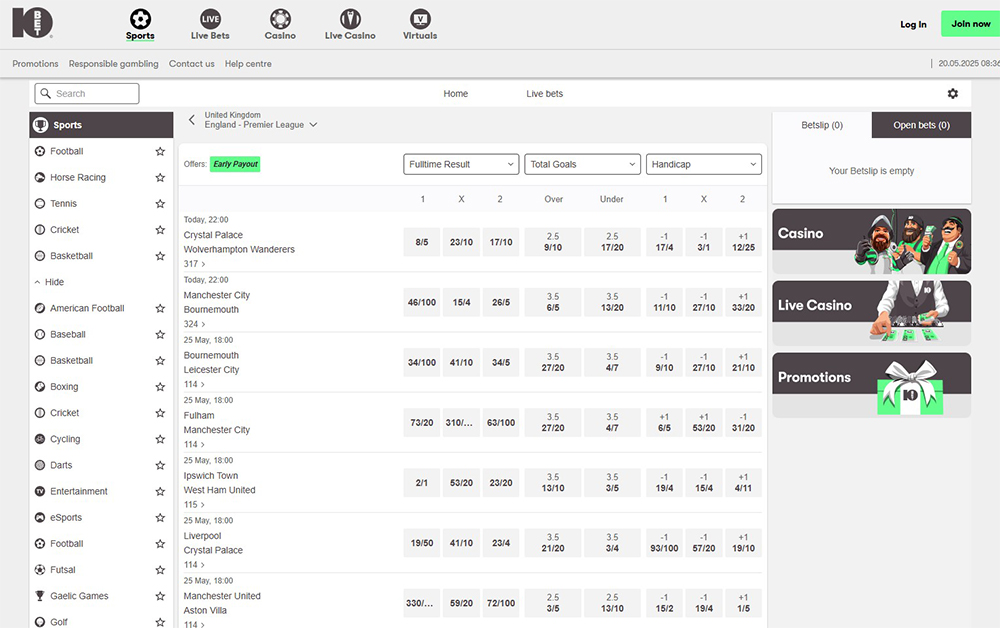This screenshot has height=628, width=1000.
Task: Go to the Live bets tab
Action: pyautogui.click(x=545, y=94)
